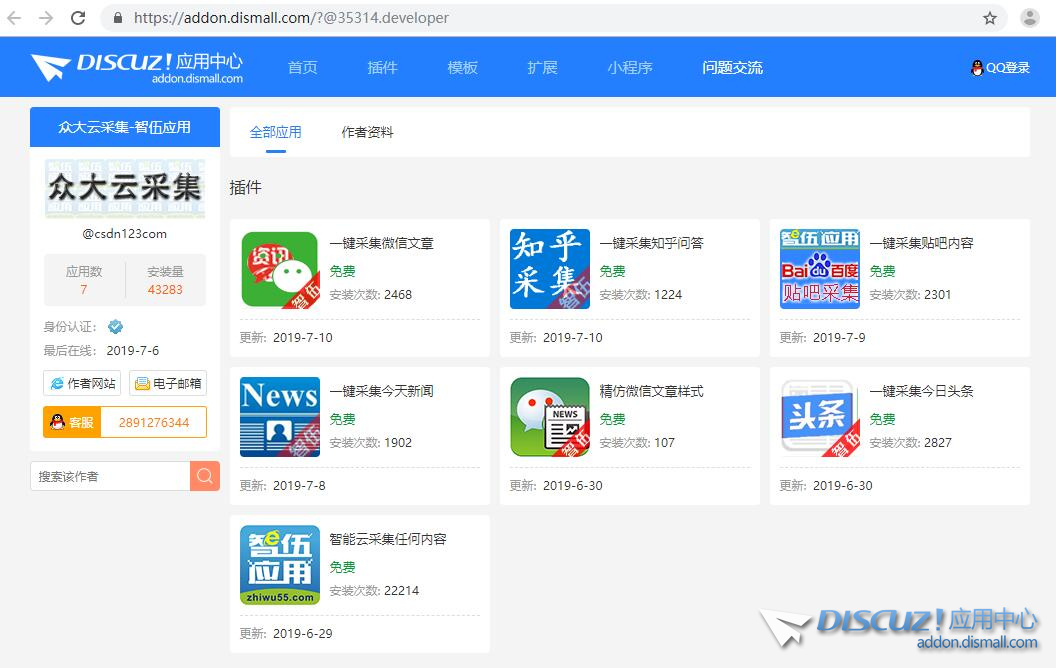Viewport: 1056px width, 668px height.
Task: Open the 首页 navigation item
Action: (302, 67)
